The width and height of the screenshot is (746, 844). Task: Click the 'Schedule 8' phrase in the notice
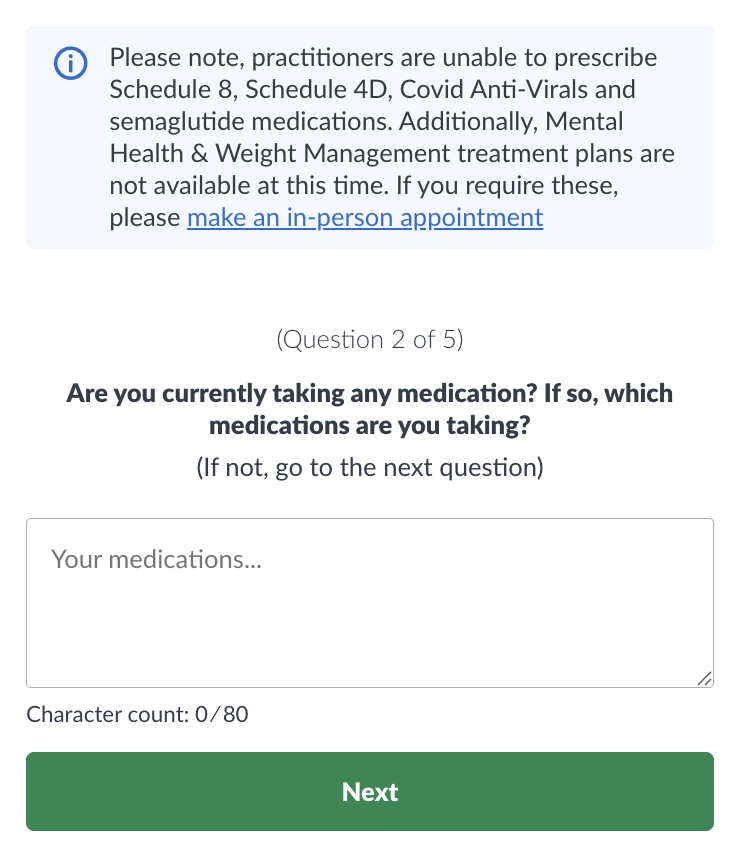coord(170,89)
